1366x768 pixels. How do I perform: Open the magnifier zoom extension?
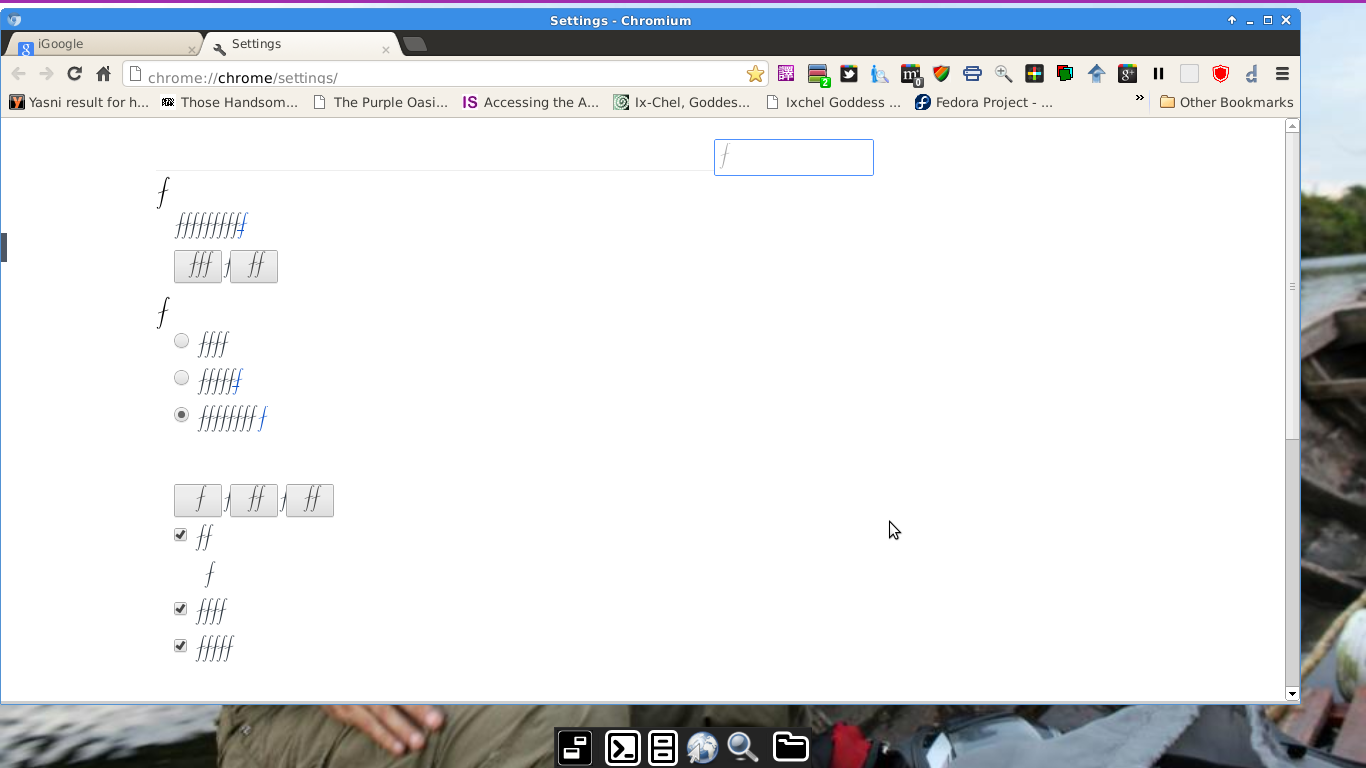click(1003, 74)
